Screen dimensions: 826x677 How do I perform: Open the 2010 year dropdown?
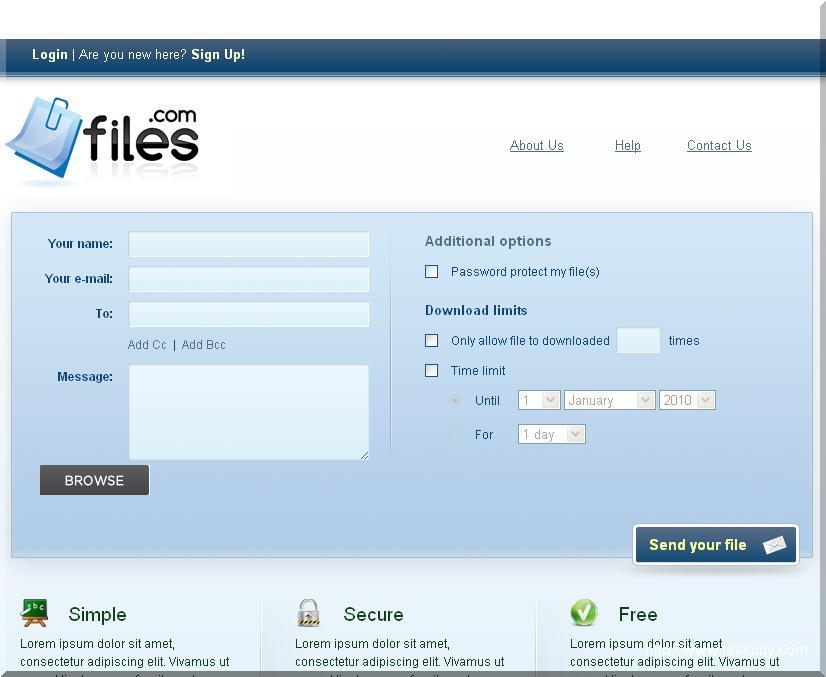coord(686,400)
